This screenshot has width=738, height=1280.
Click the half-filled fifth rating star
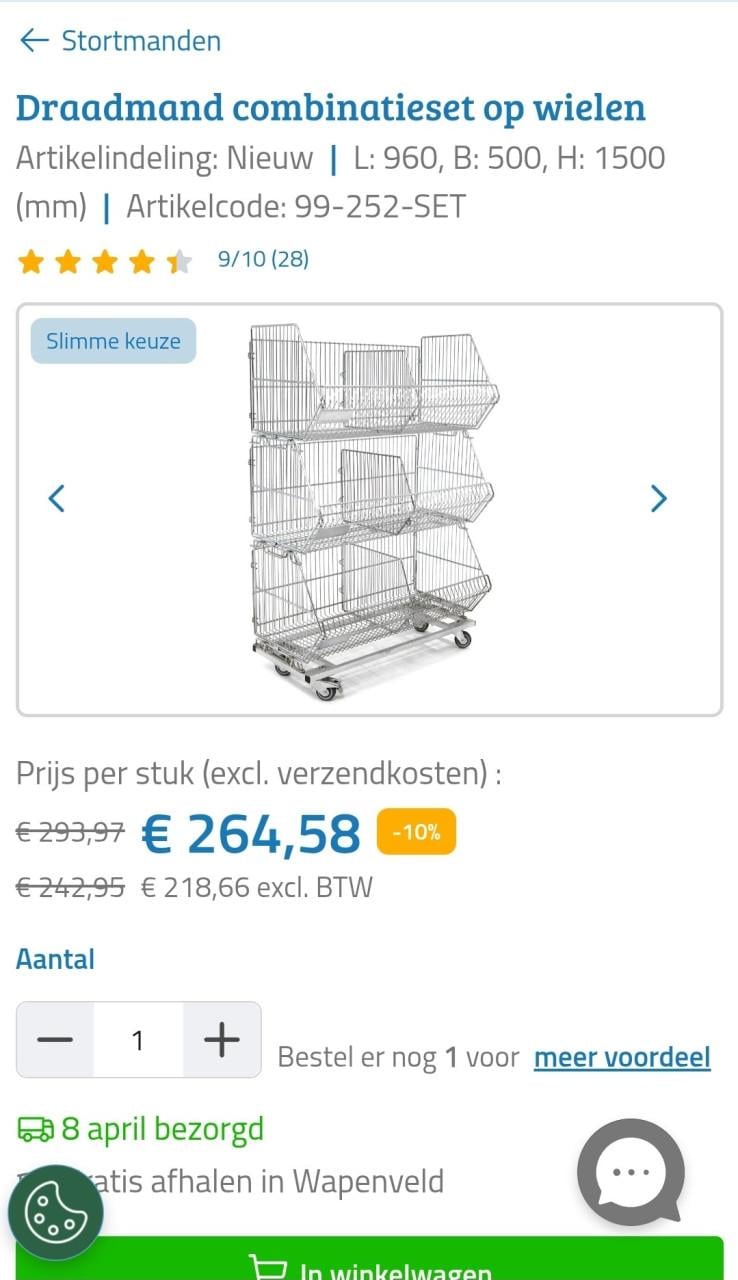pos(176,260)
